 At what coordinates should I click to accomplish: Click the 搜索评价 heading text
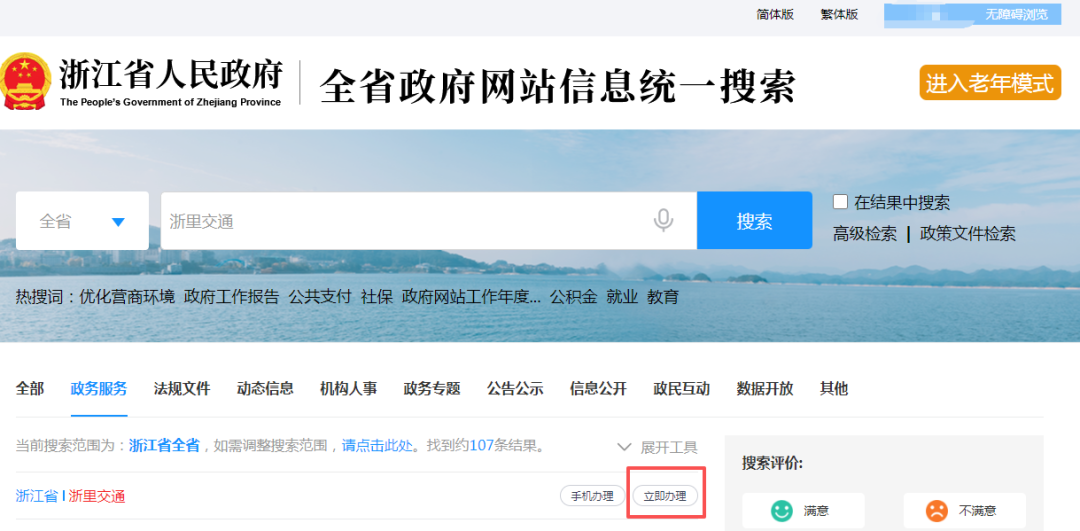coord(772,464)
